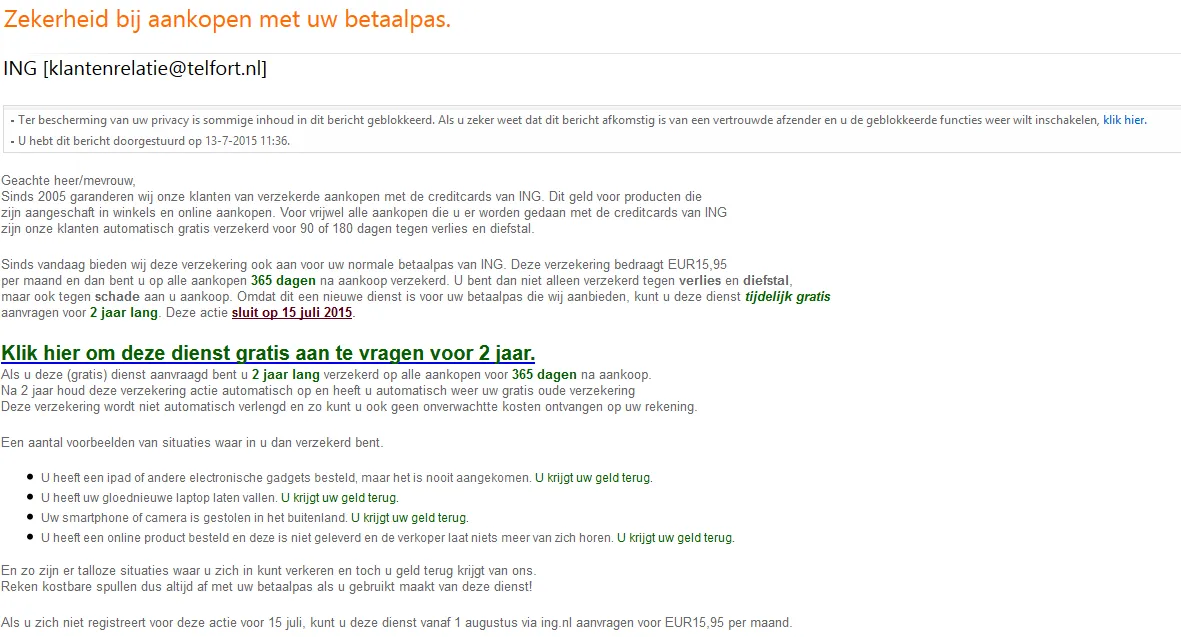Click the line 'Een aantal voorbeelden van situaties'
The width and height of the screenshot is (1181, 637).
tap(192, 443)
